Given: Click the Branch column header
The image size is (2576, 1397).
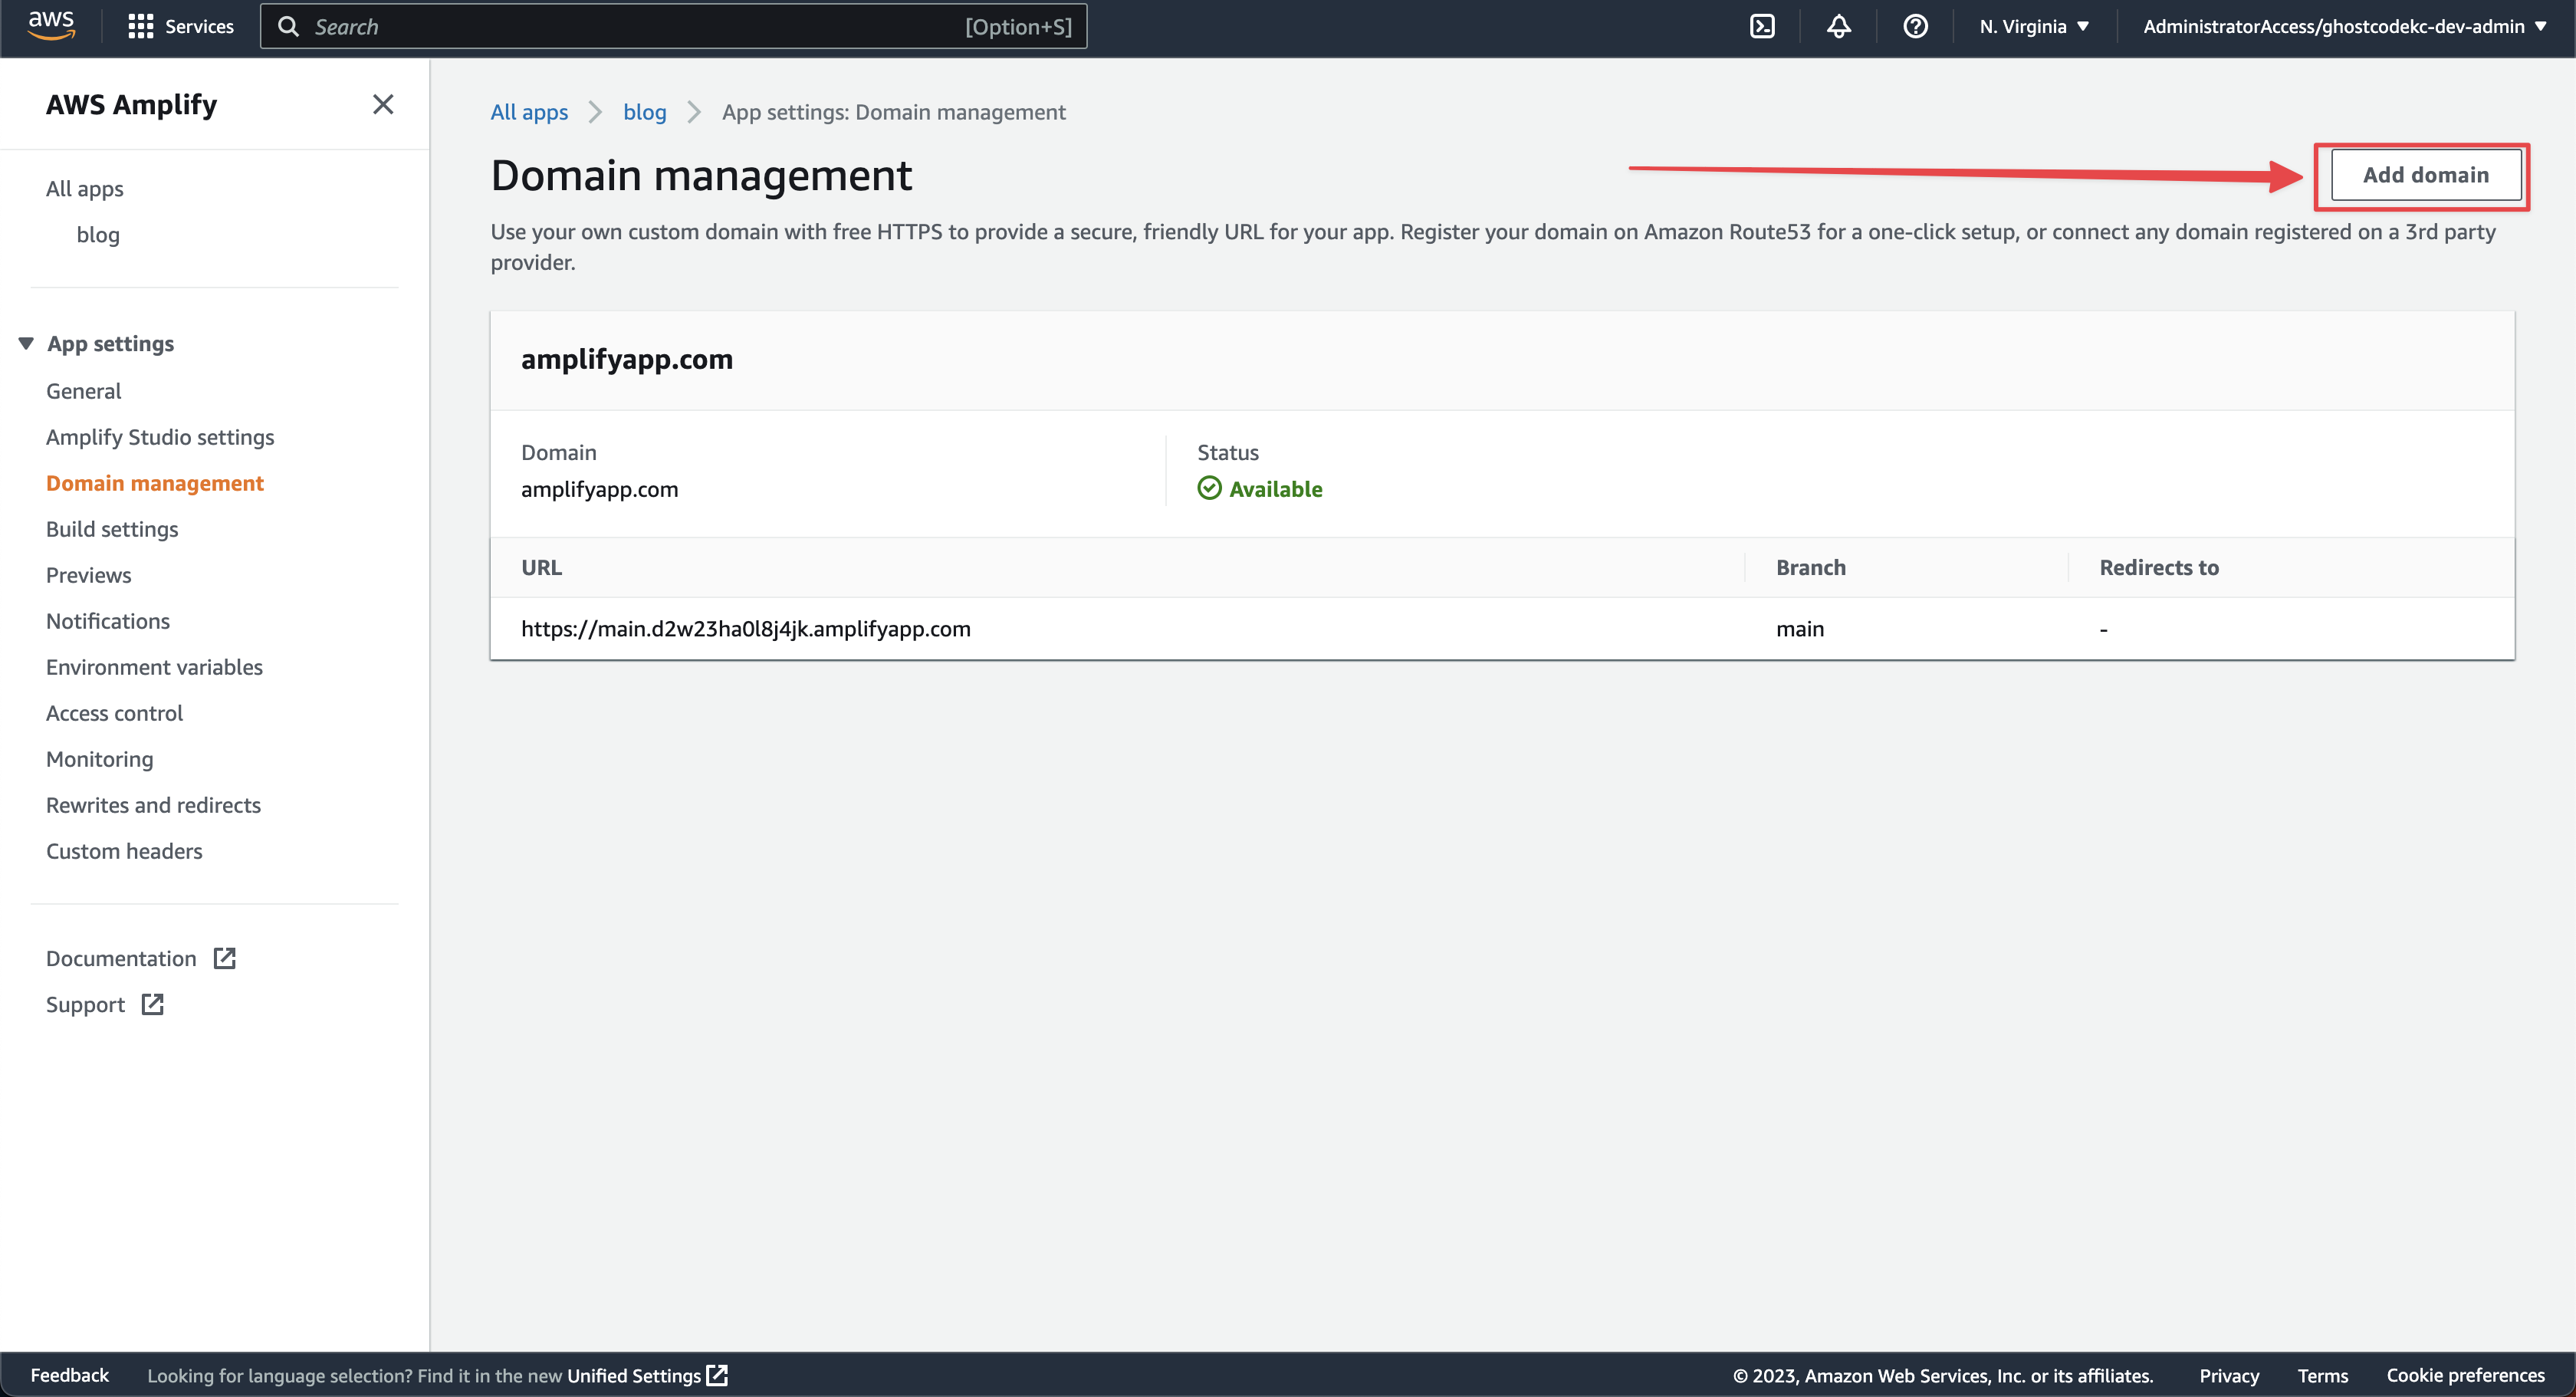Looking at the screenshot, I should pyautogui.click(x=1811, y=567).
